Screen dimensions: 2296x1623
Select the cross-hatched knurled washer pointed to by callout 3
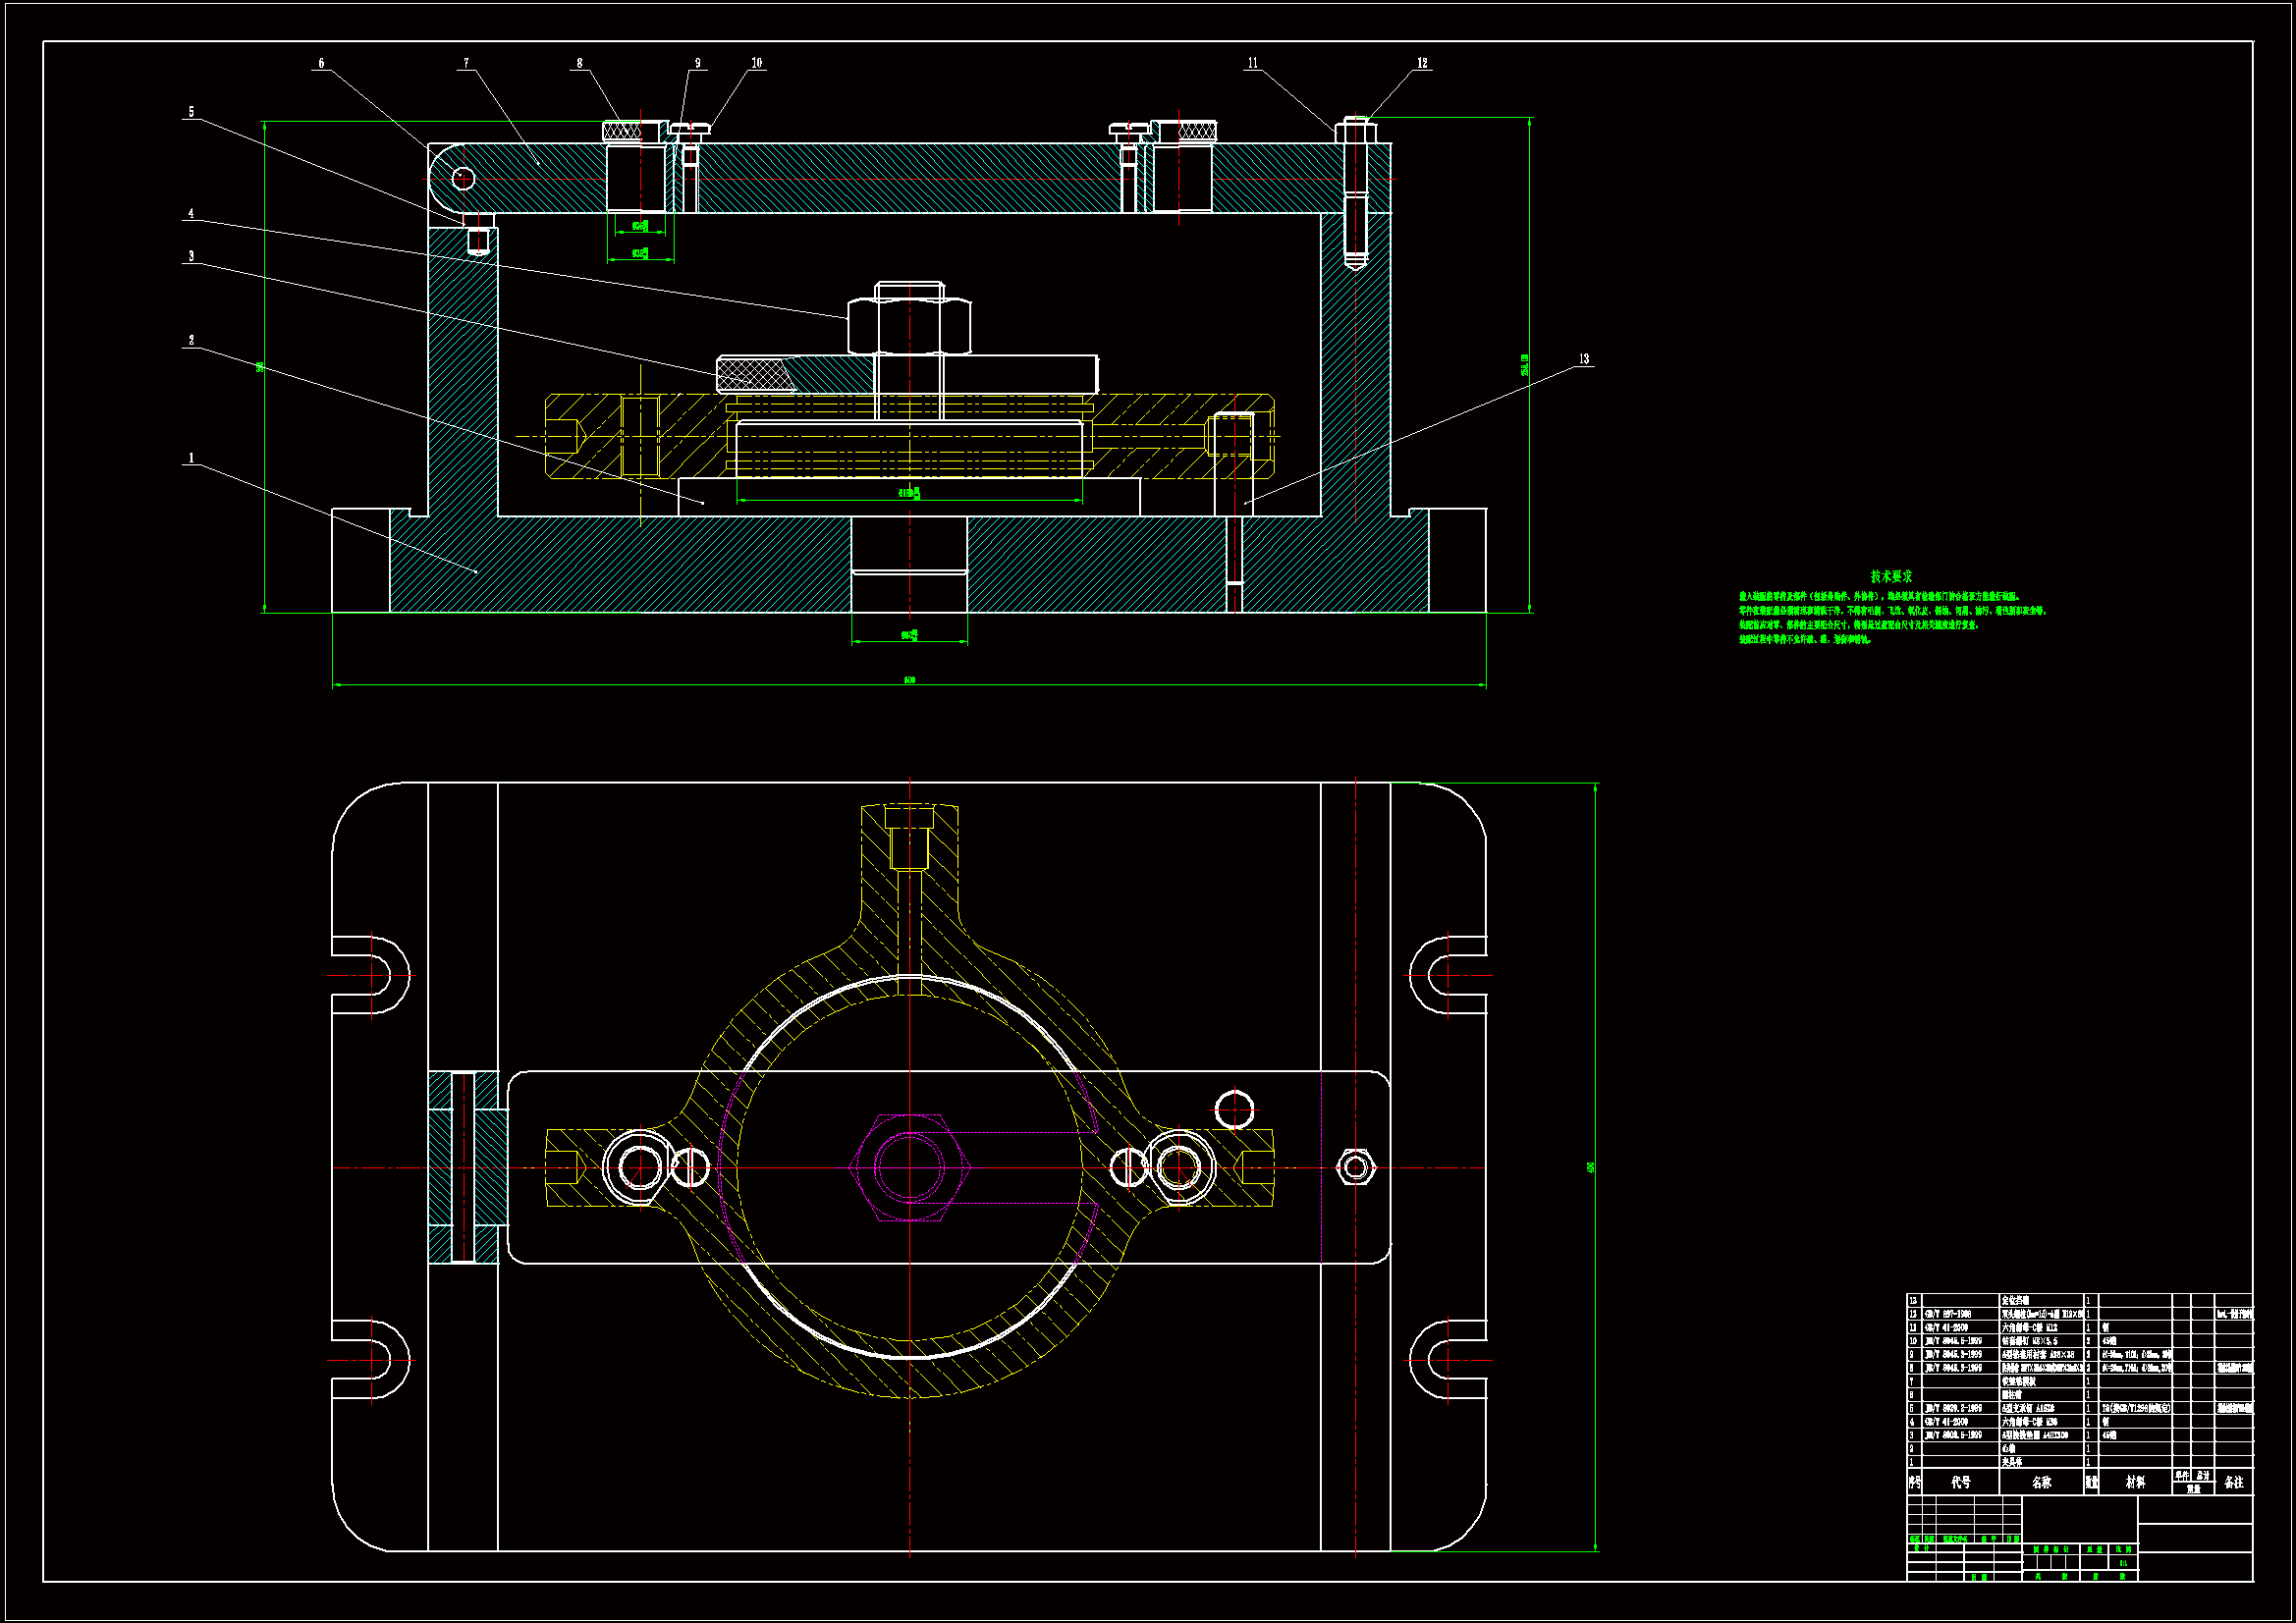click(753, 375)
